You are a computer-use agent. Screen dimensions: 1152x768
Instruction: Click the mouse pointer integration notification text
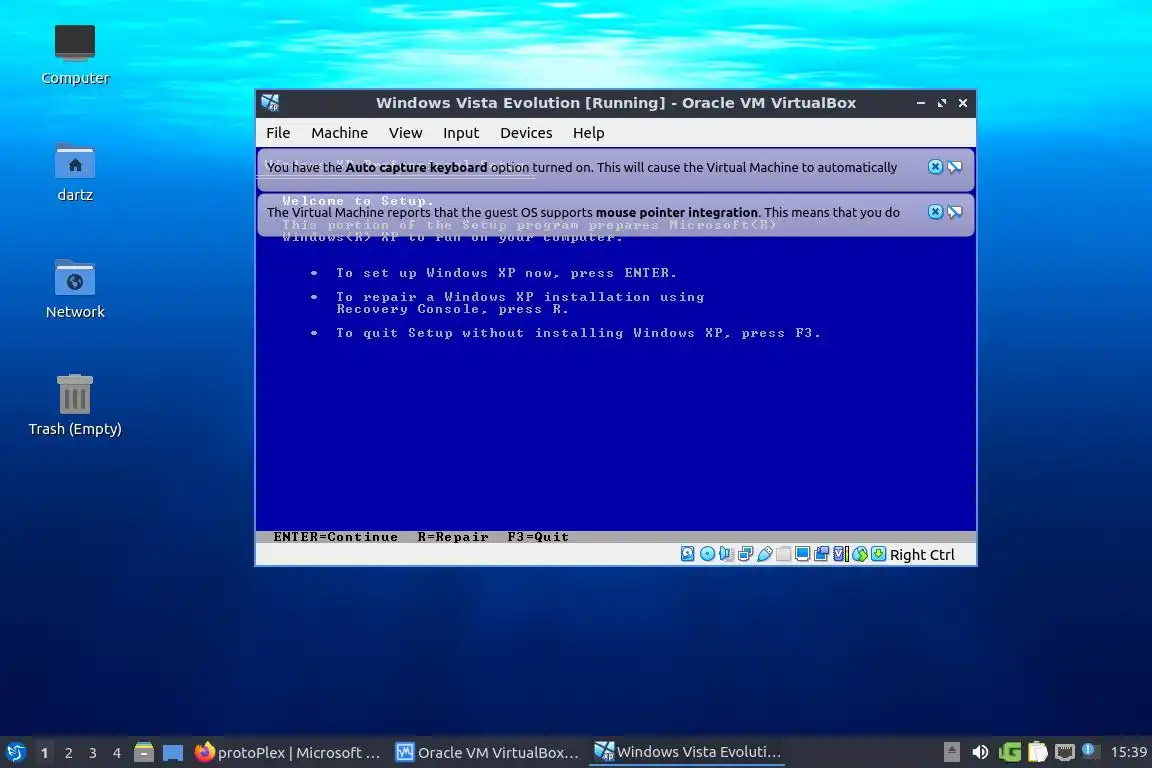coord(583,212)
